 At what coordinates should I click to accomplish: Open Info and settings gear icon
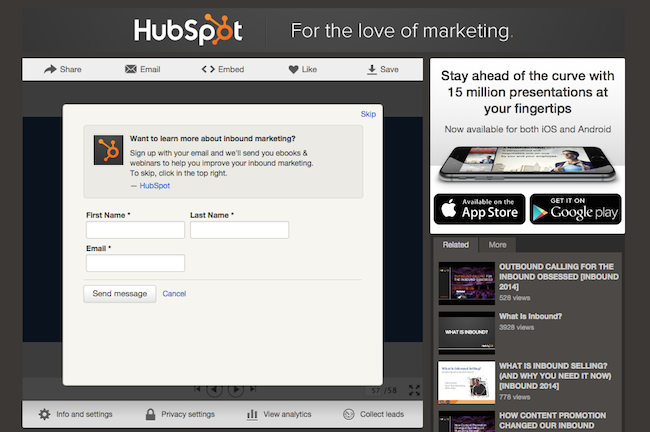[44, 414]
